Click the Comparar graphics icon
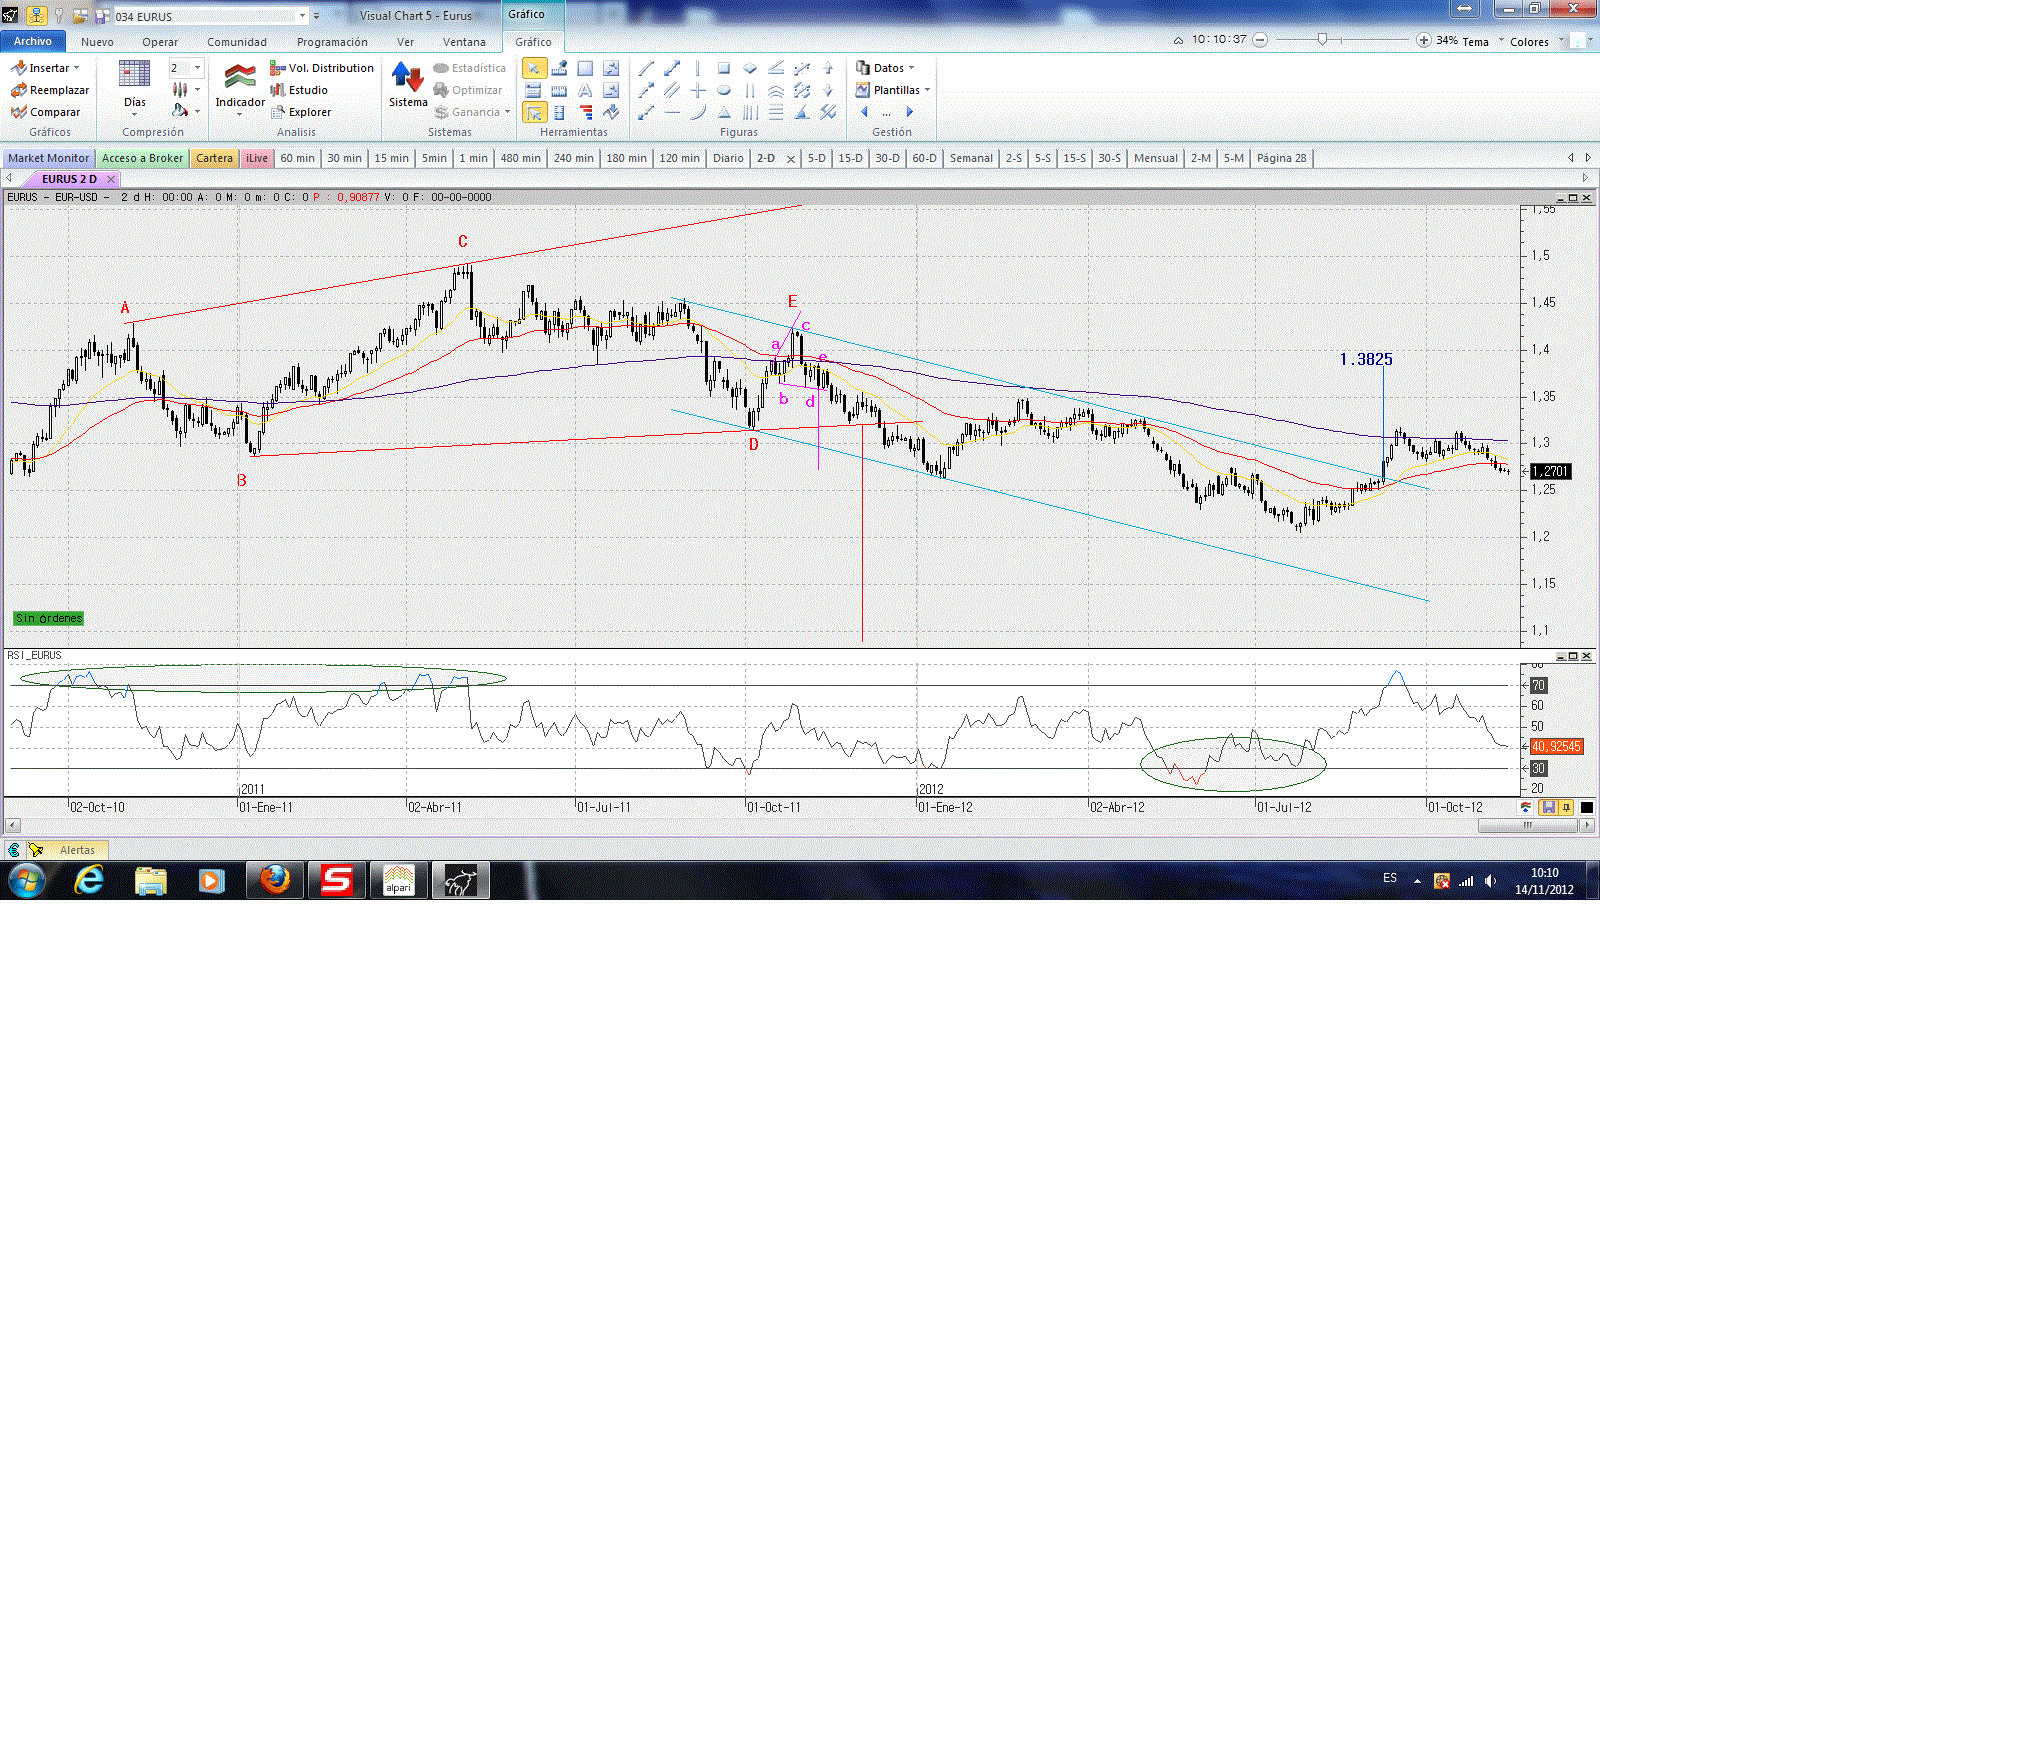2028x1740 pixels. point(19,112)
